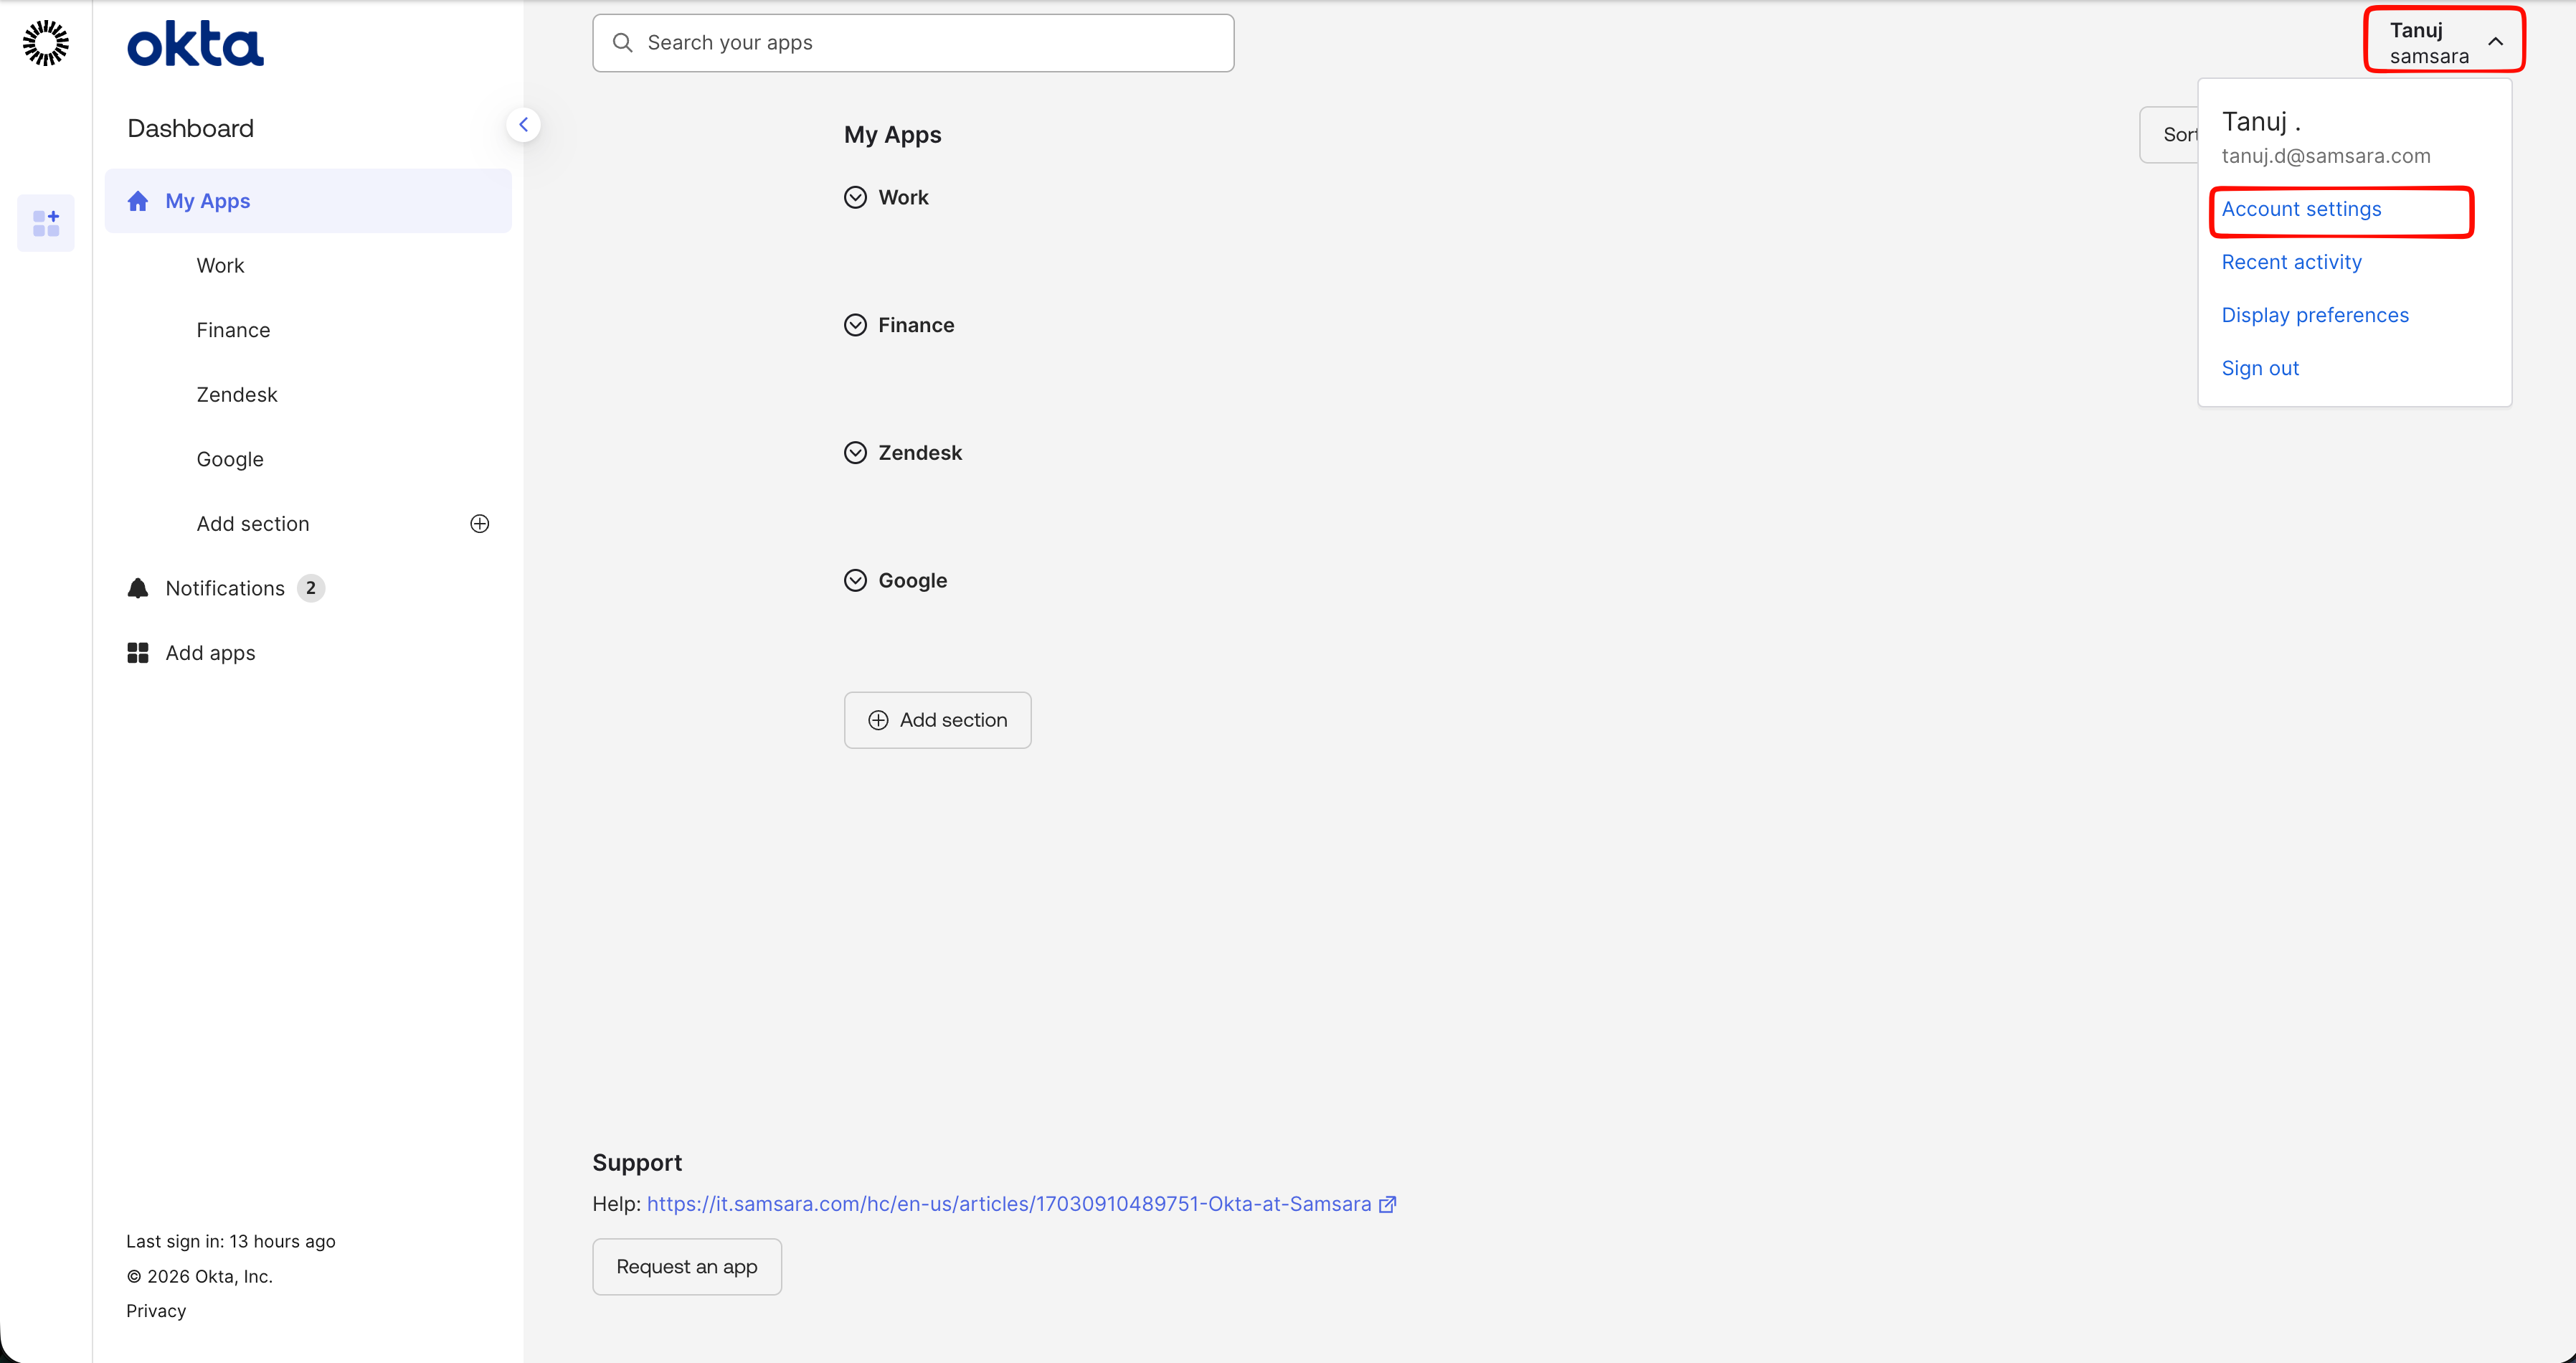2576x1363 pixels.
Task: Go to Finance section in sidebar
Action: tap(233, 330)
